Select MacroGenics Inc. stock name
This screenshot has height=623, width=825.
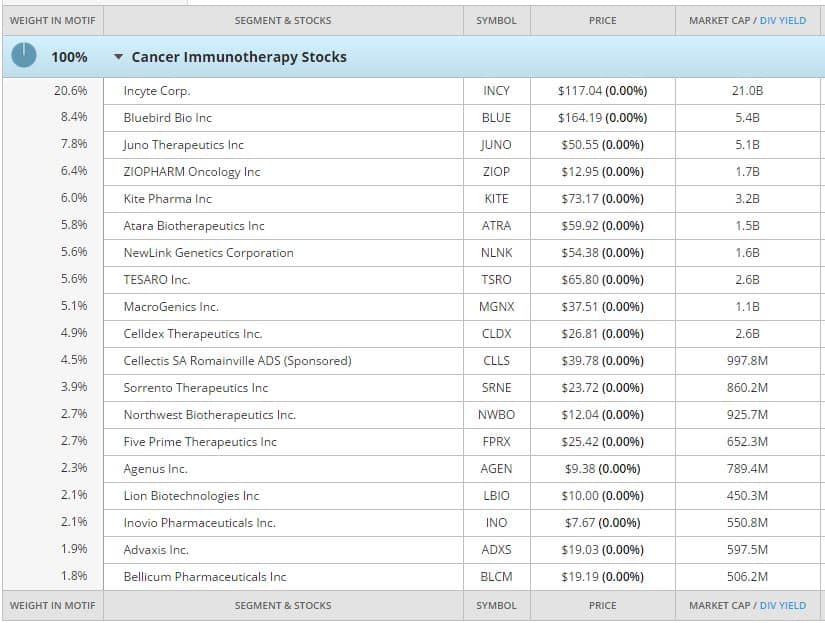point(171,307)
